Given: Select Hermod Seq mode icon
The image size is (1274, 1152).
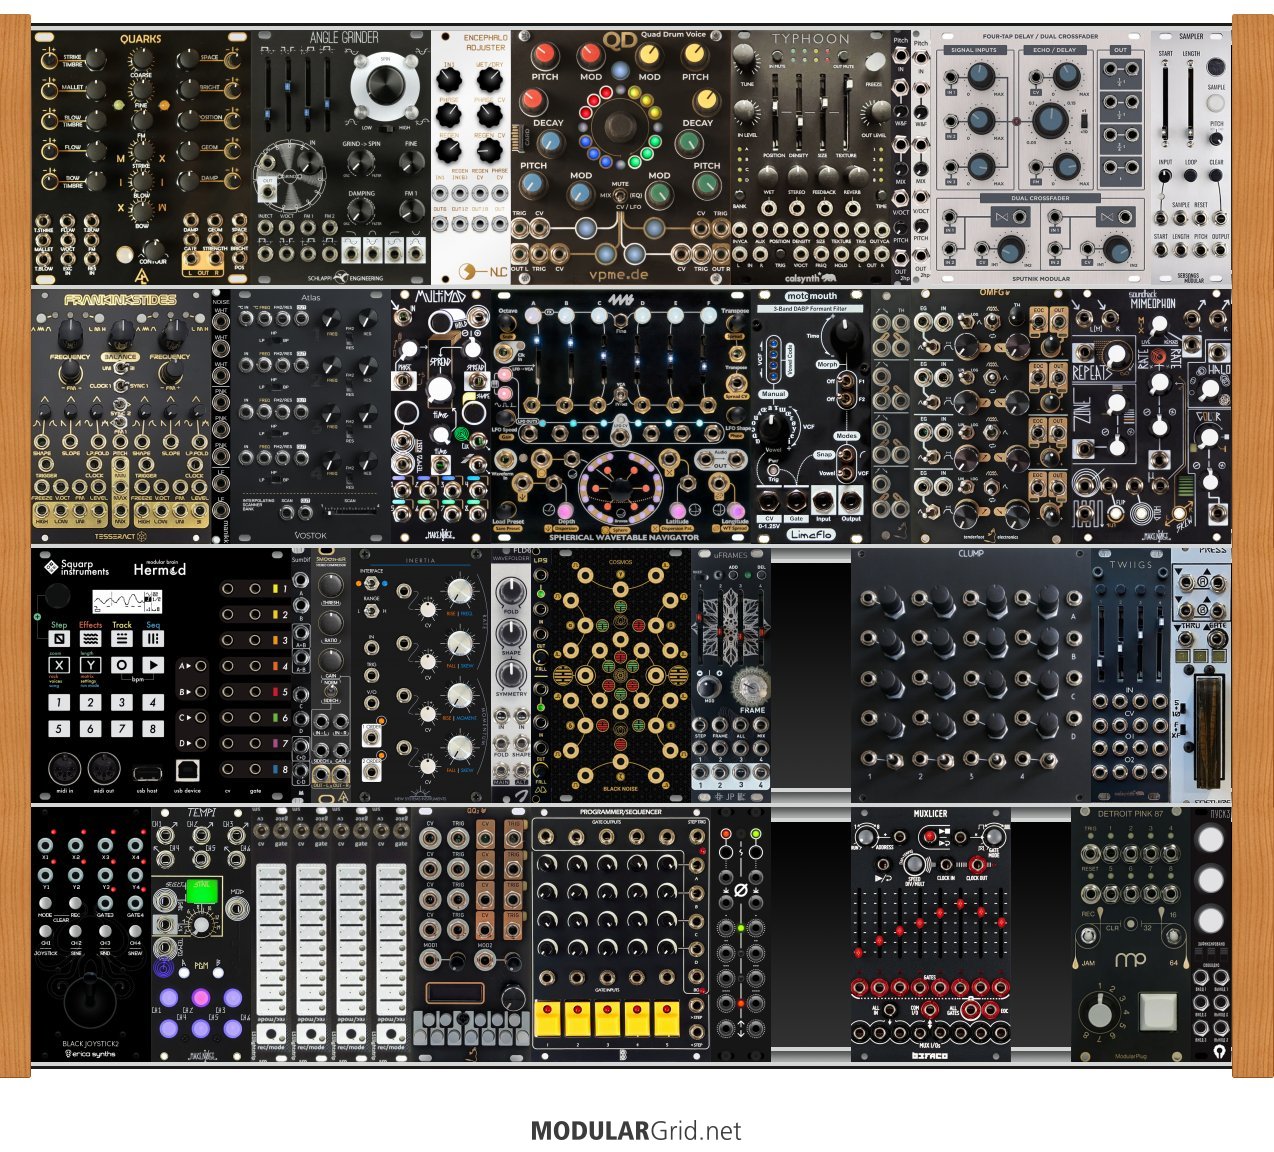Looking at the screenshot, I should (x=153, y=638).
